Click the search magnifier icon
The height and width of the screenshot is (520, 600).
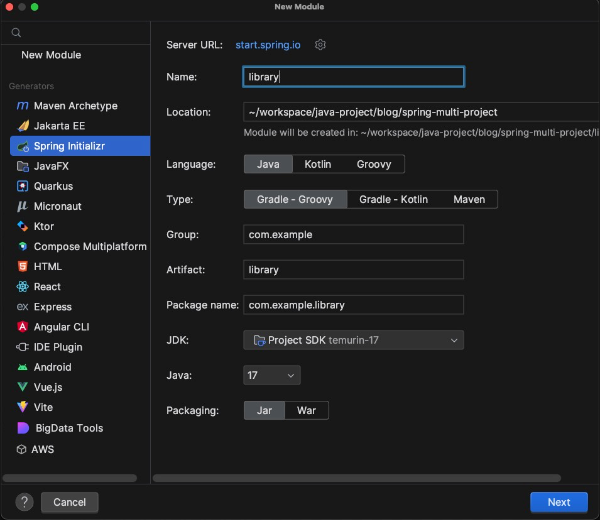[16, 33]
